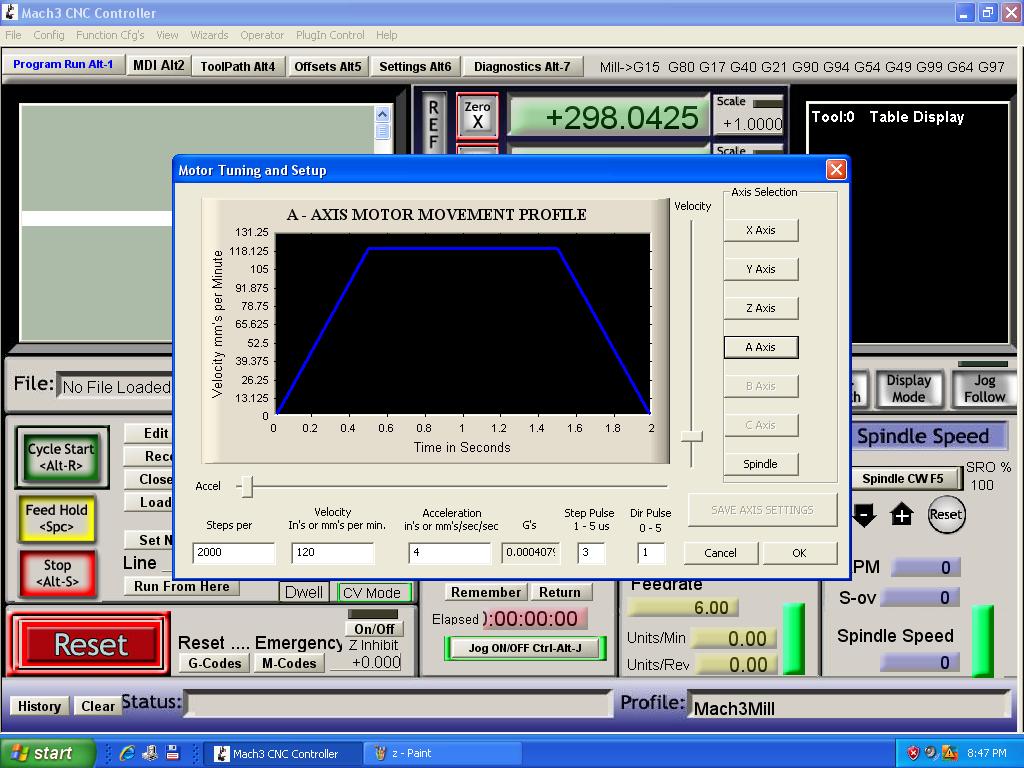Open the Function Cfg's menu
Viewport: 1024px width, 768px height.
110,35
